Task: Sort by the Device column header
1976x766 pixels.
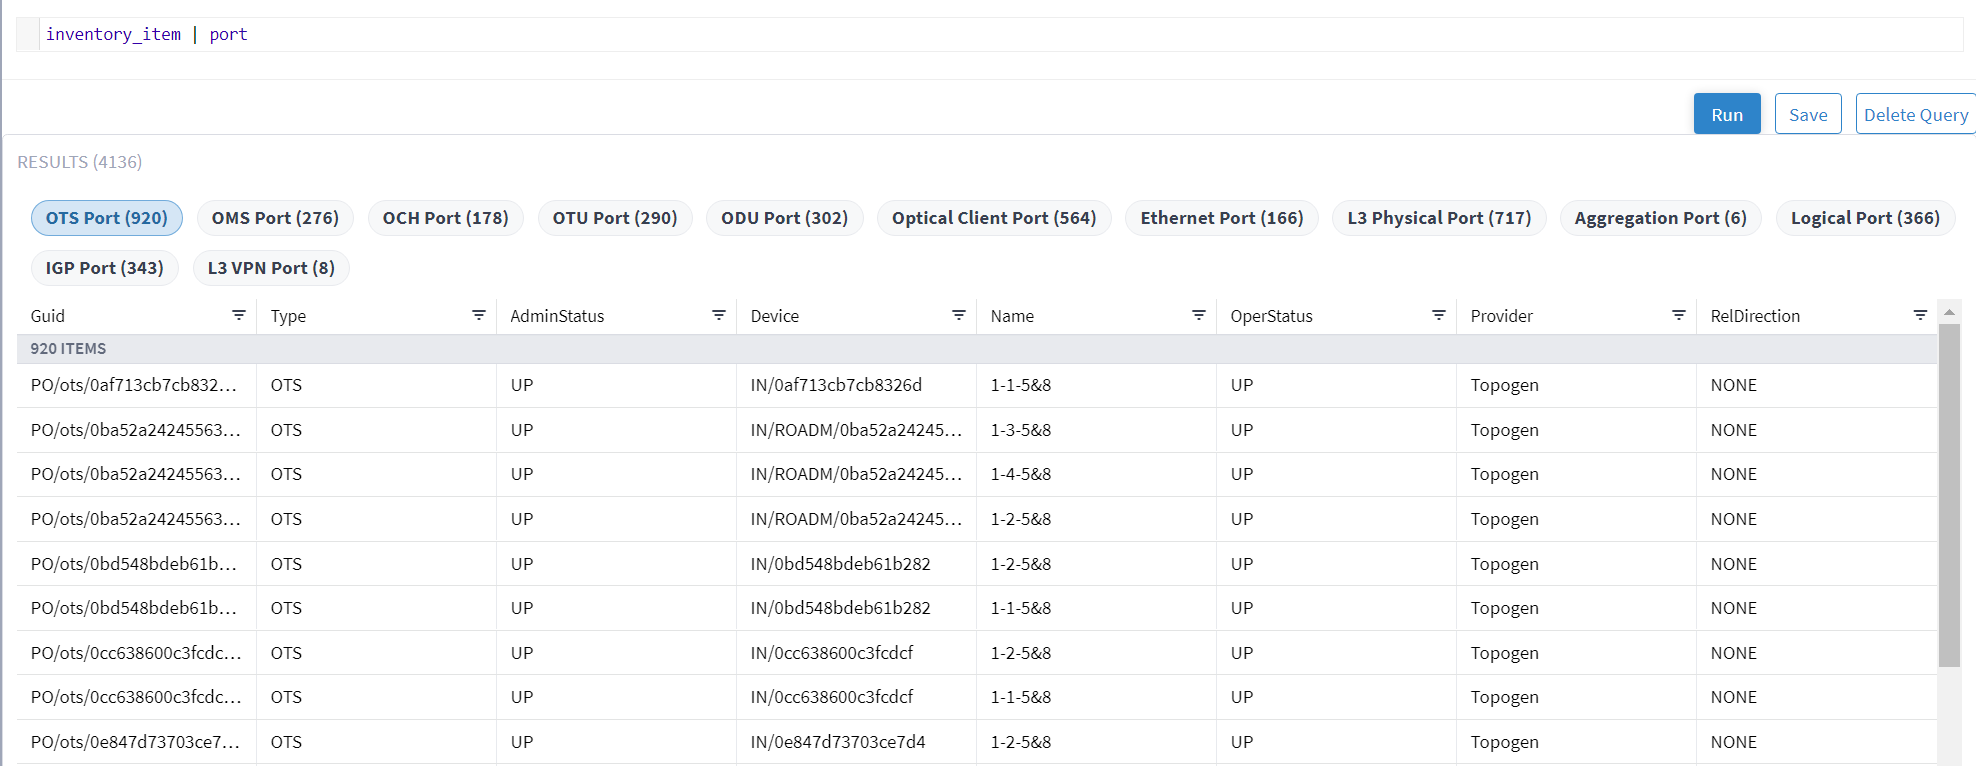Action: click(775, 316)
